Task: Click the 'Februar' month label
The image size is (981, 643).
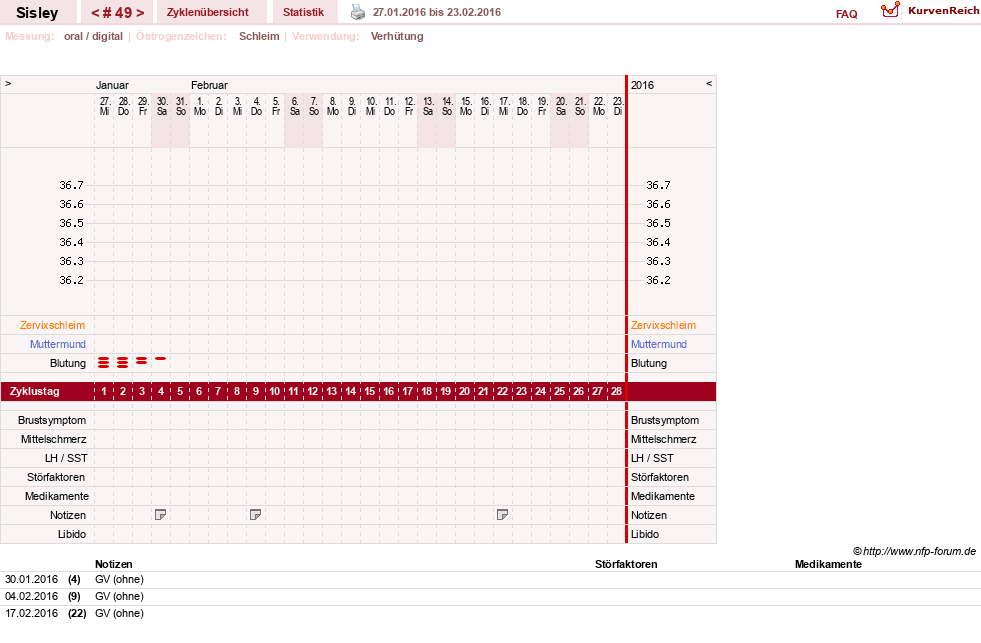Action: (210, 85)
